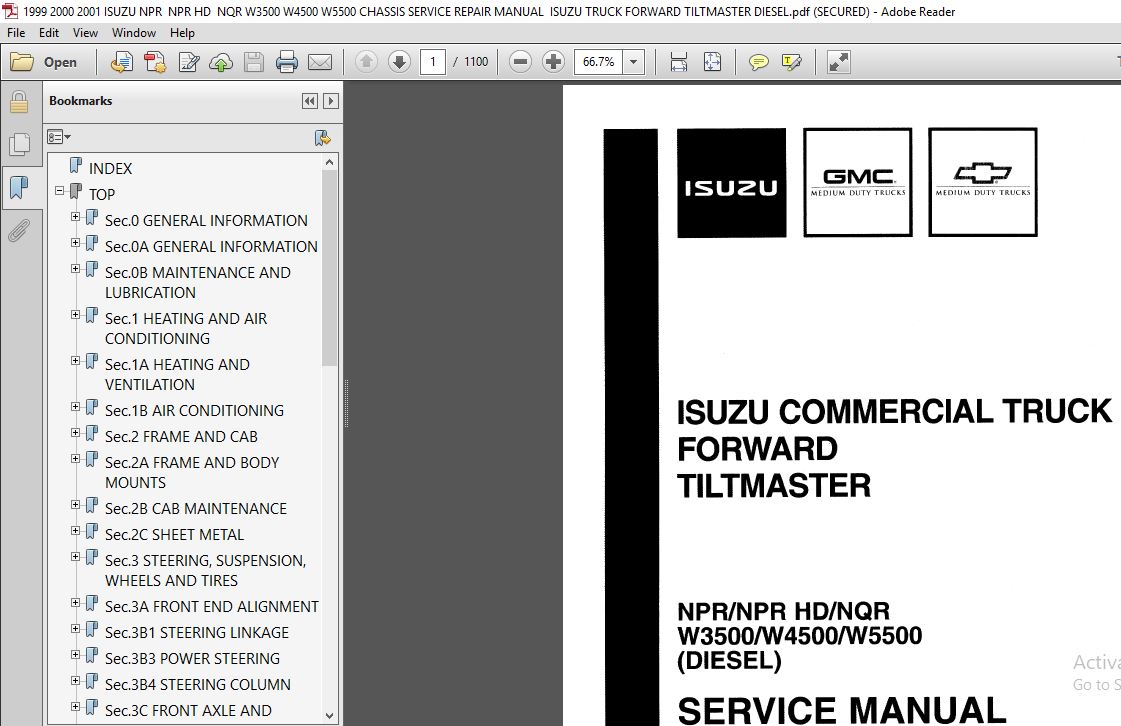The width and height of the screenshot is (1121, 726).
Task: Select the highlight text tool
Action: pyautogui.click(x=791, y=62)
